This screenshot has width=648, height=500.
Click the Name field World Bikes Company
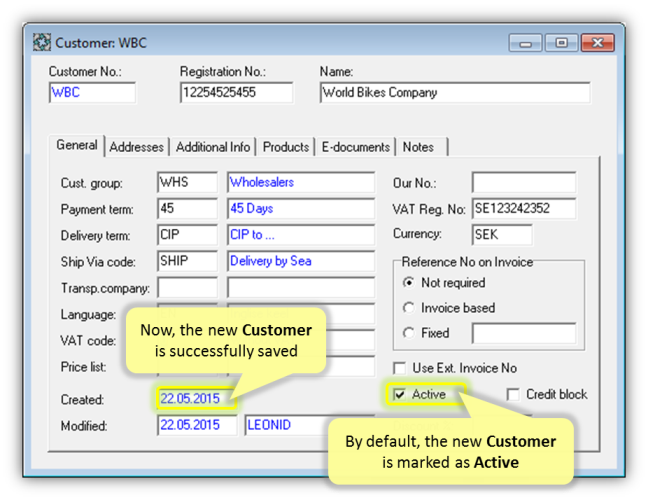(455, 93)
